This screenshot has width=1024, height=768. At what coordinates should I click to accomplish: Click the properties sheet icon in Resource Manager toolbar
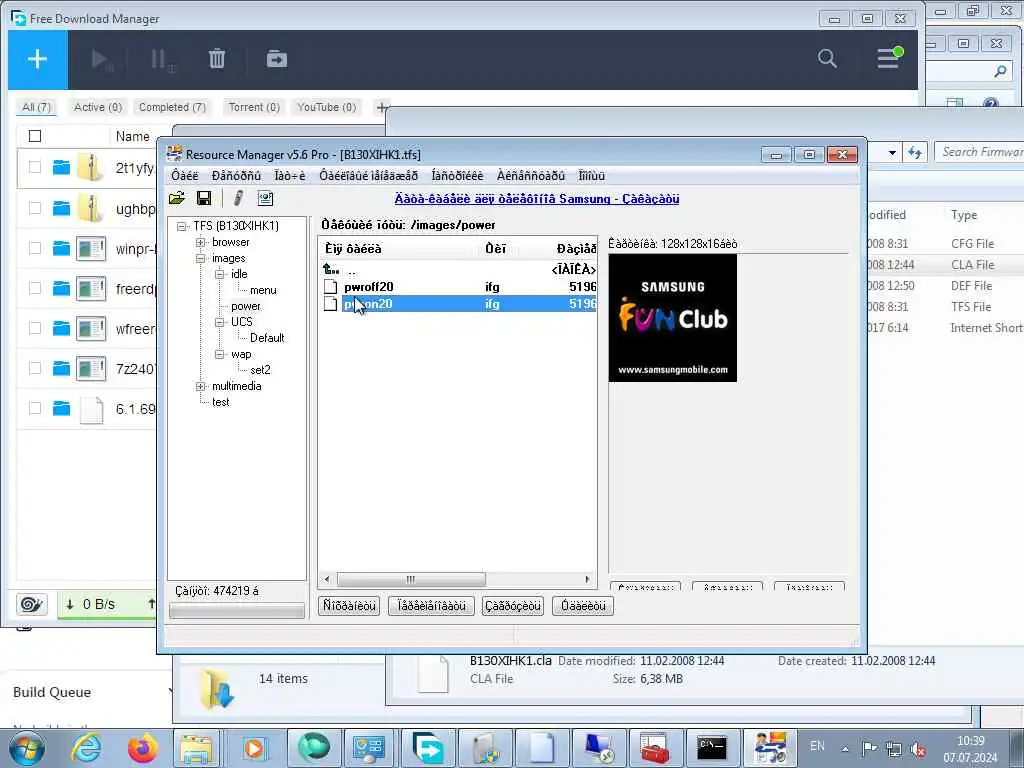265,198
